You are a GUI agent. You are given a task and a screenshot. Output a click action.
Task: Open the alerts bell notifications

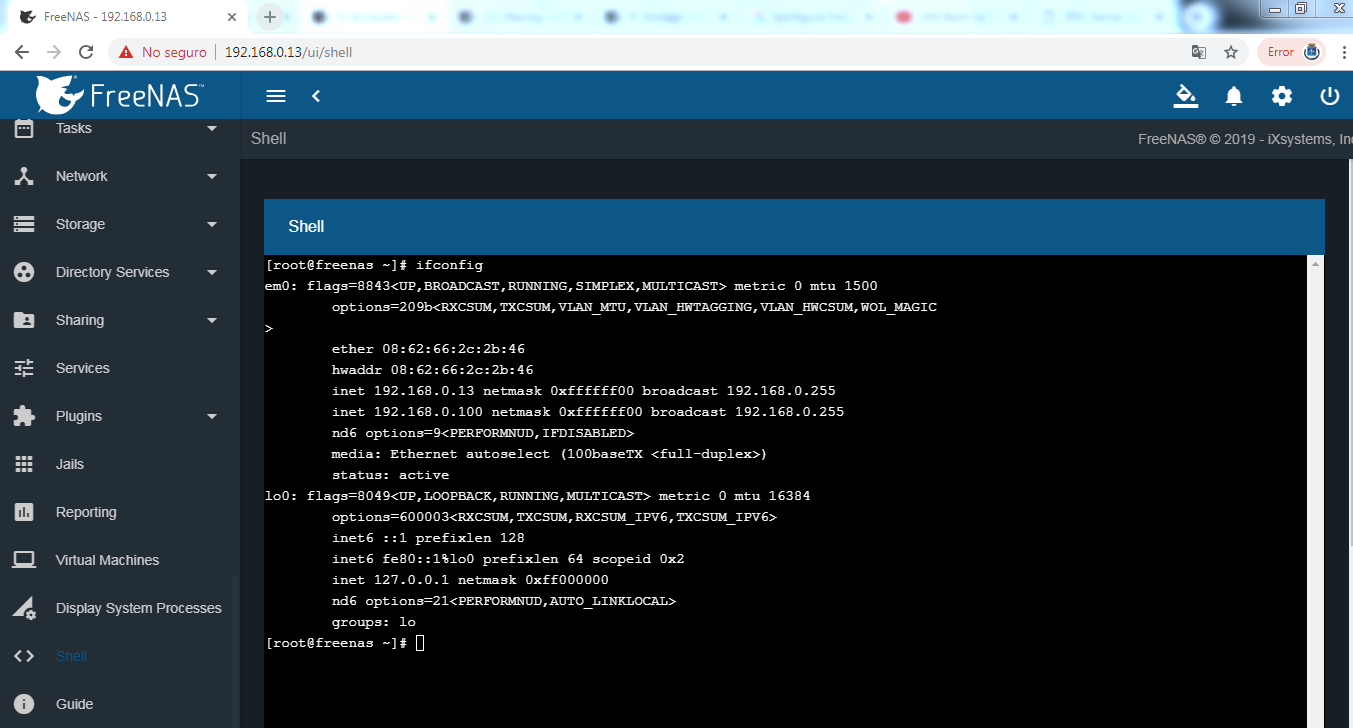coord(1234,96)
